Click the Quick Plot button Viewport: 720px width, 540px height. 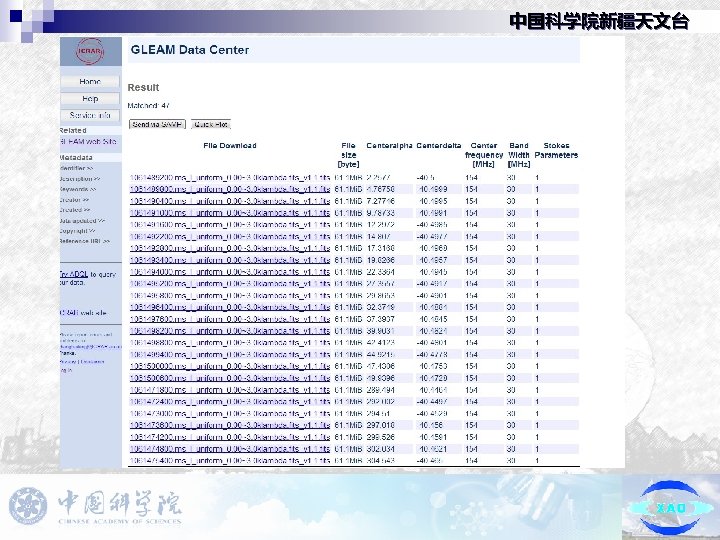point(211,124)
